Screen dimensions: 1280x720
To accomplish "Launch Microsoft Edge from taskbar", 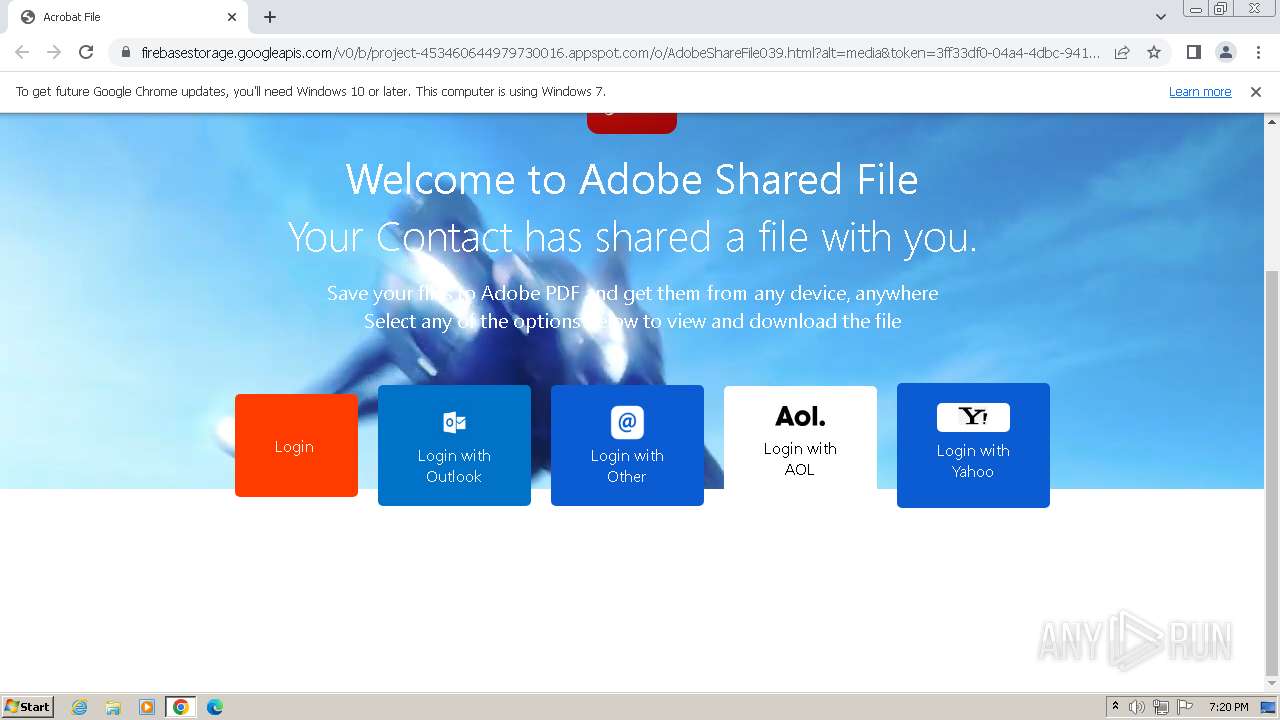I will (x=215, y=707).
